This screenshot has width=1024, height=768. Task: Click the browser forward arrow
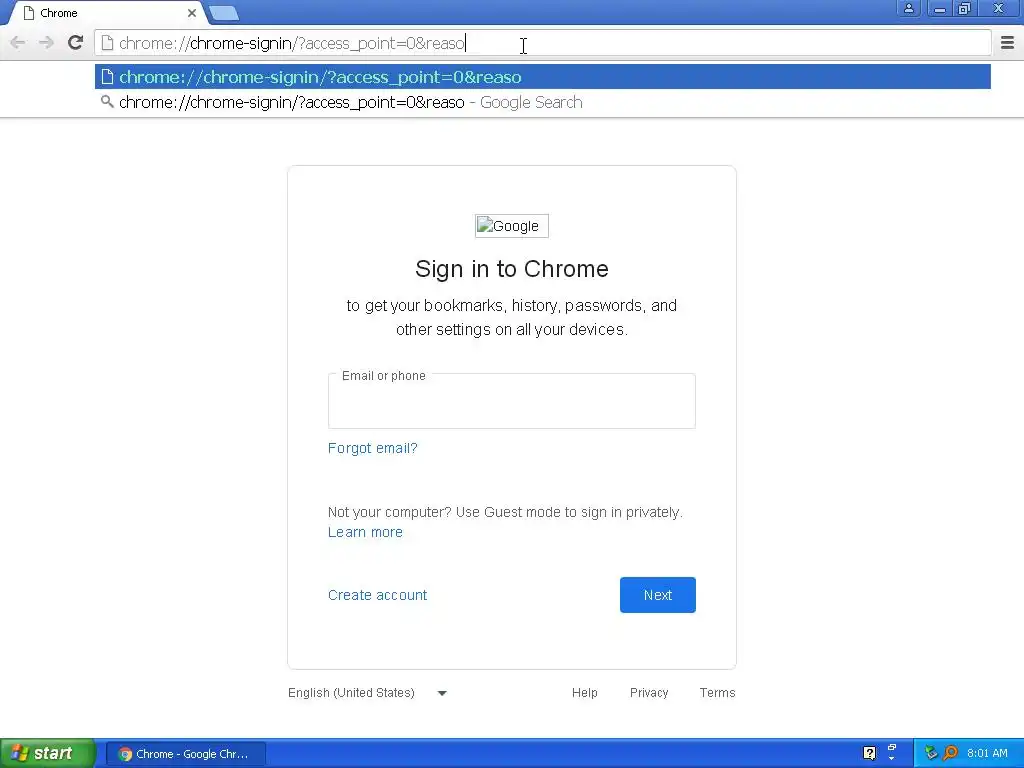coord(46,43)
